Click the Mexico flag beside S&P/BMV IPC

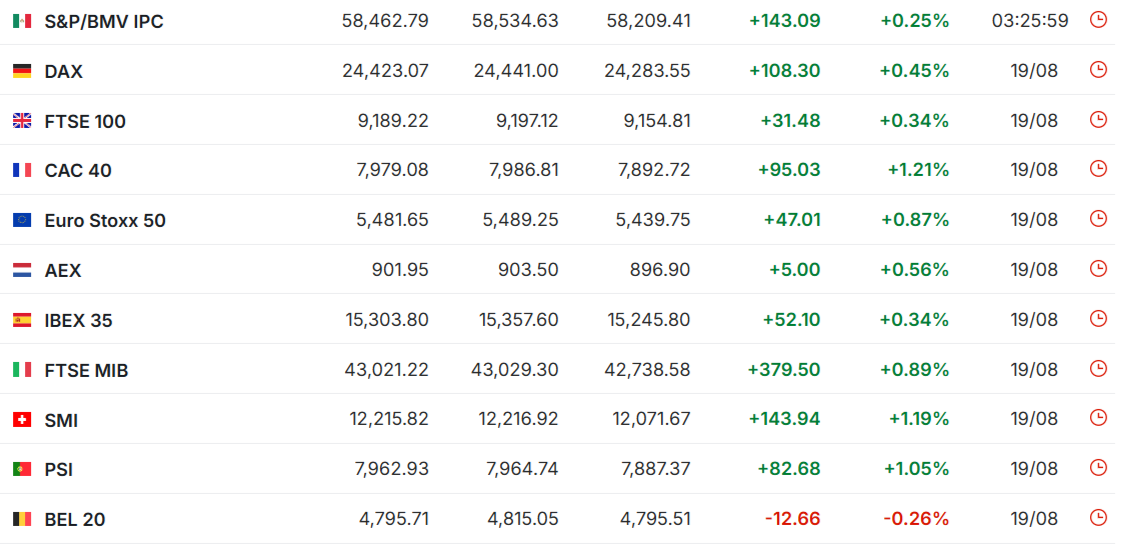click(22, 21)
